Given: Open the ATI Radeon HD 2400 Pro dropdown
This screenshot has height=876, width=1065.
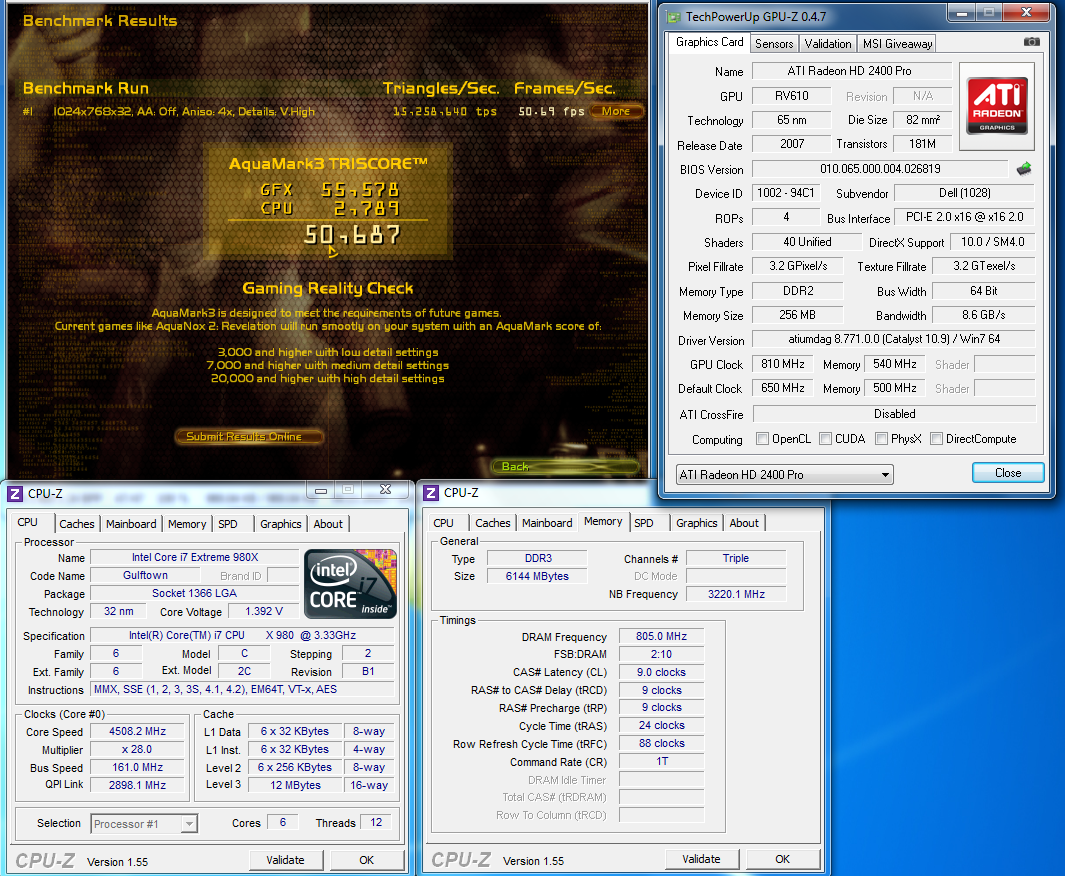Looking at the screenshot, I should click(784, 475).
